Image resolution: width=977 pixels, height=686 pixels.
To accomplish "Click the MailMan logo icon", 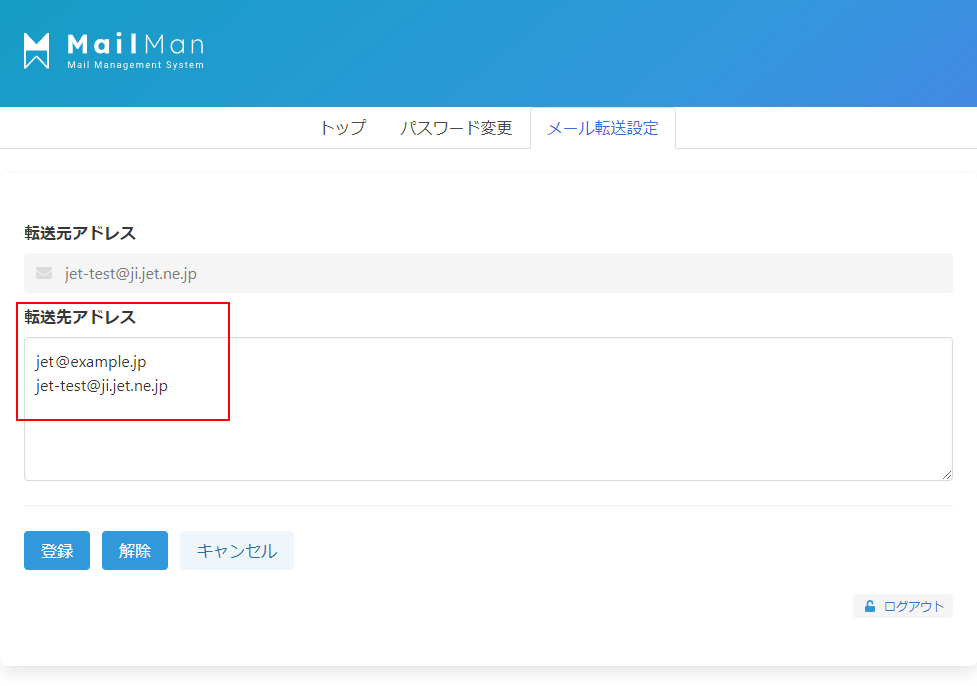I will coord(37,51).
